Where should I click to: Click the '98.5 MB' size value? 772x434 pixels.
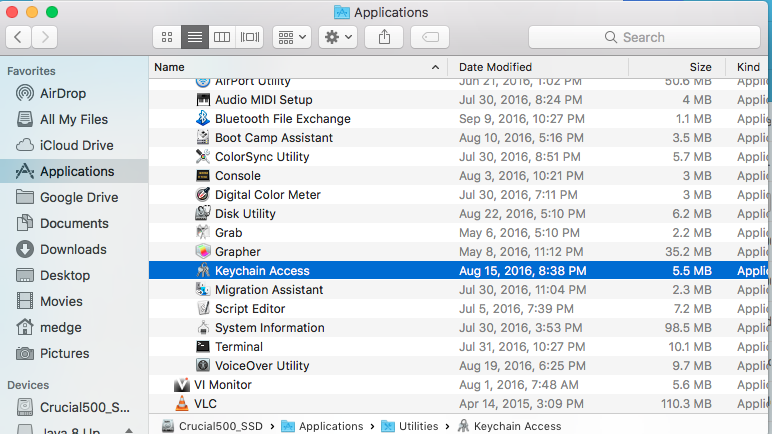pos(687,328)
